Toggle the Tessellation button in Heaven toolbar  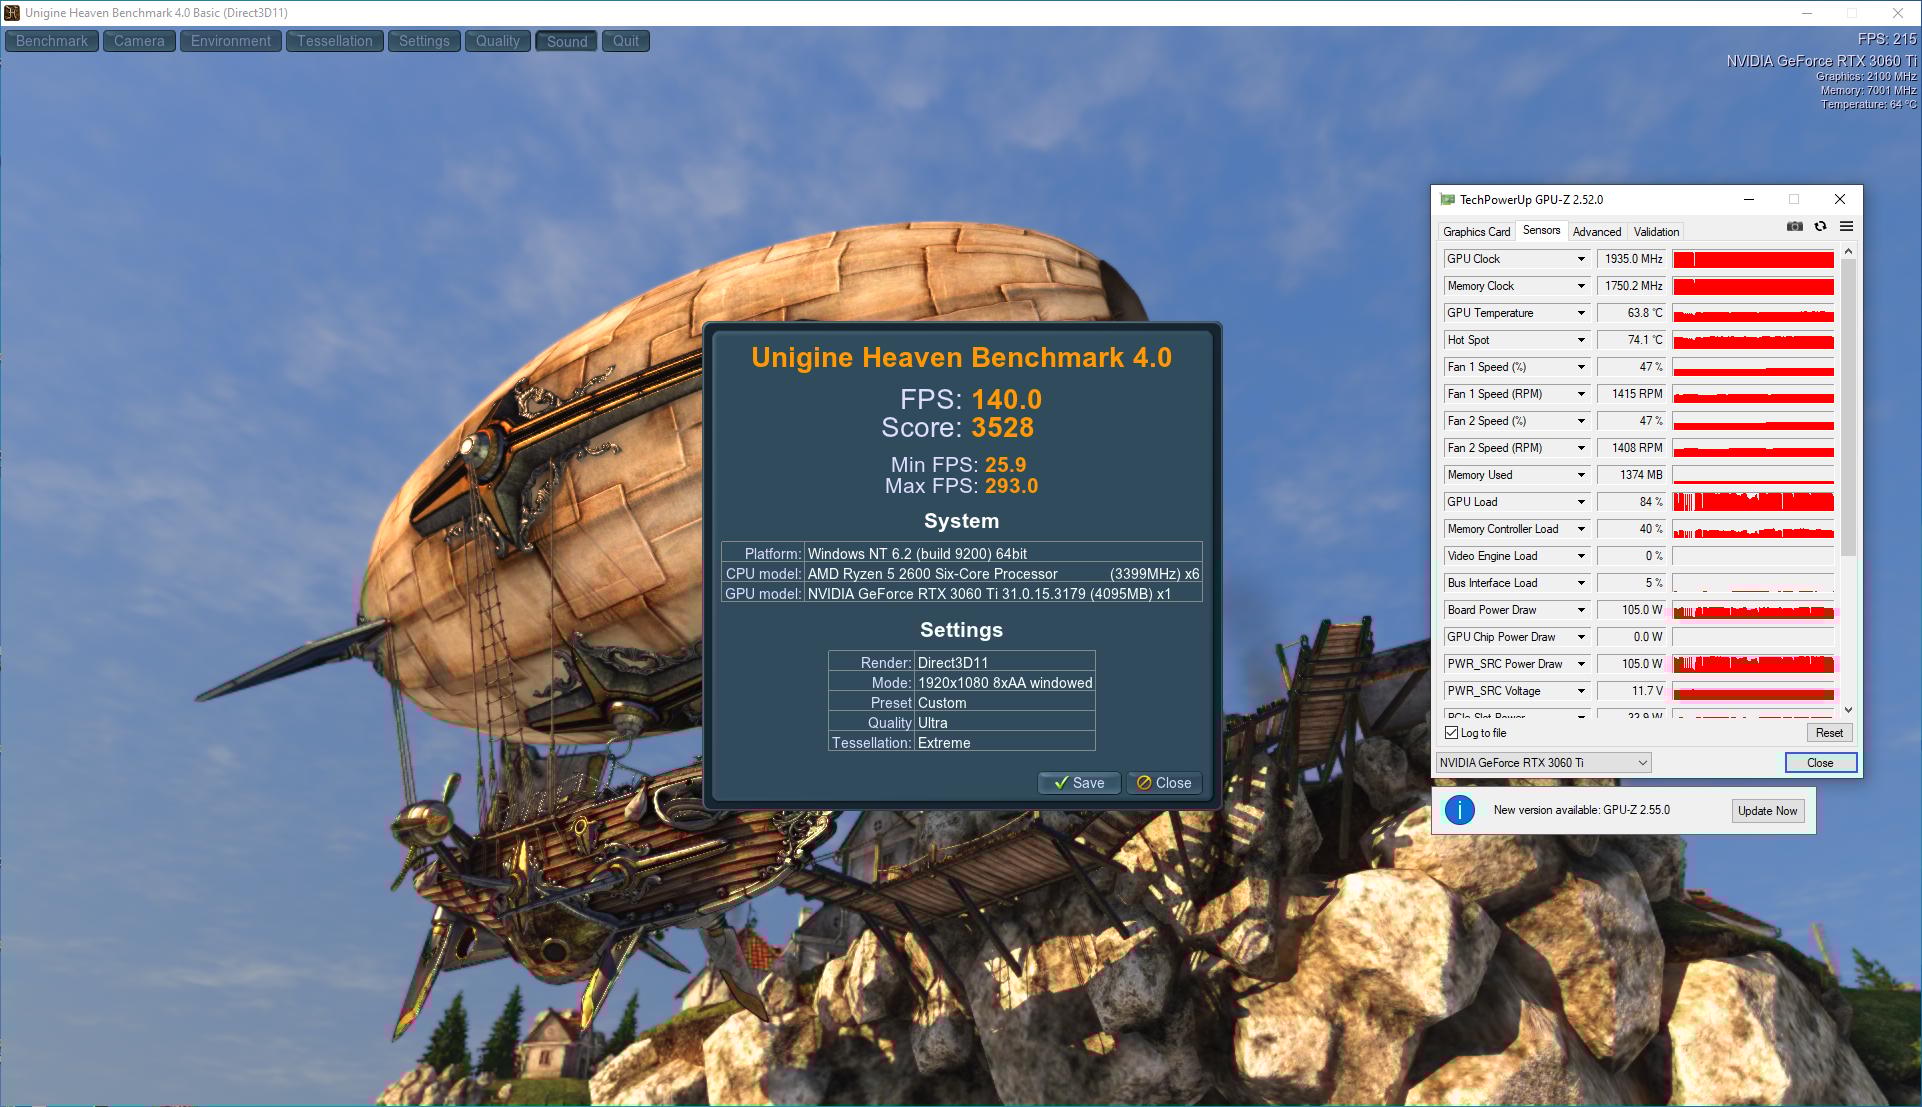click(x=334, y=41)
